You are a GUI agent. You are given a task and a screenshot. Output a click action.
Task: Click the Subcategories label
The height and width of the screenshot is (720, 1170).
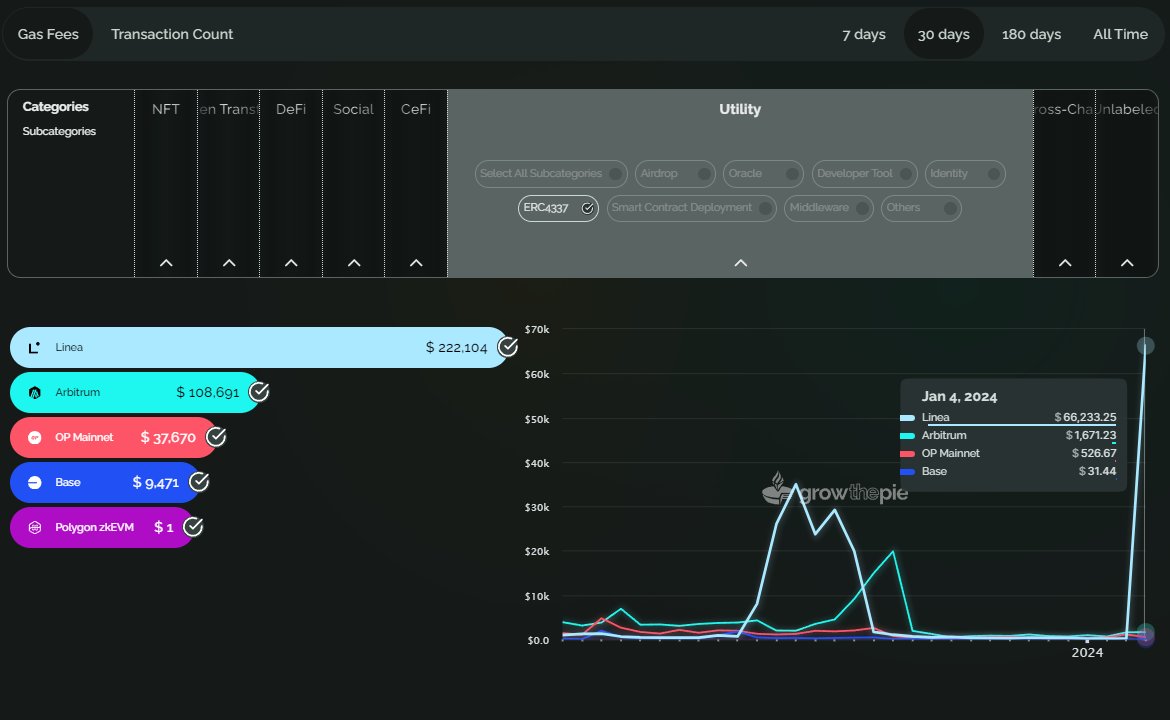tap(59, 131)
